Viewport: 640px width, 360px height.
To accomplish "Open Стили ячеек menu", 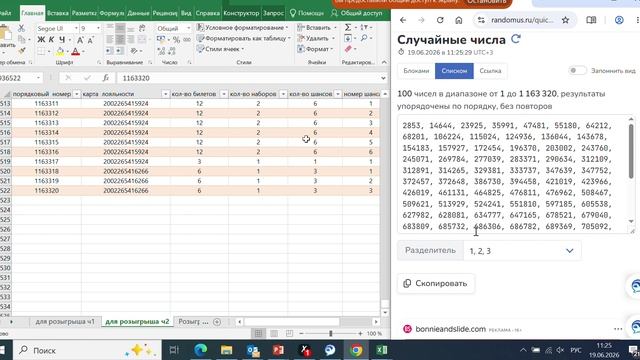I will click(x=221, y=49).
